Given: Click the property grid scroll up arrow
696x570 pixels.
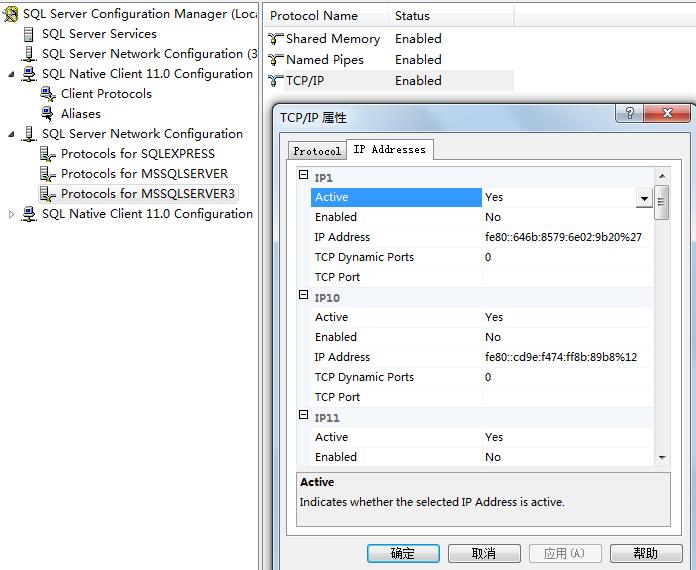Looking at the screenshot, I should pos(662,177).
